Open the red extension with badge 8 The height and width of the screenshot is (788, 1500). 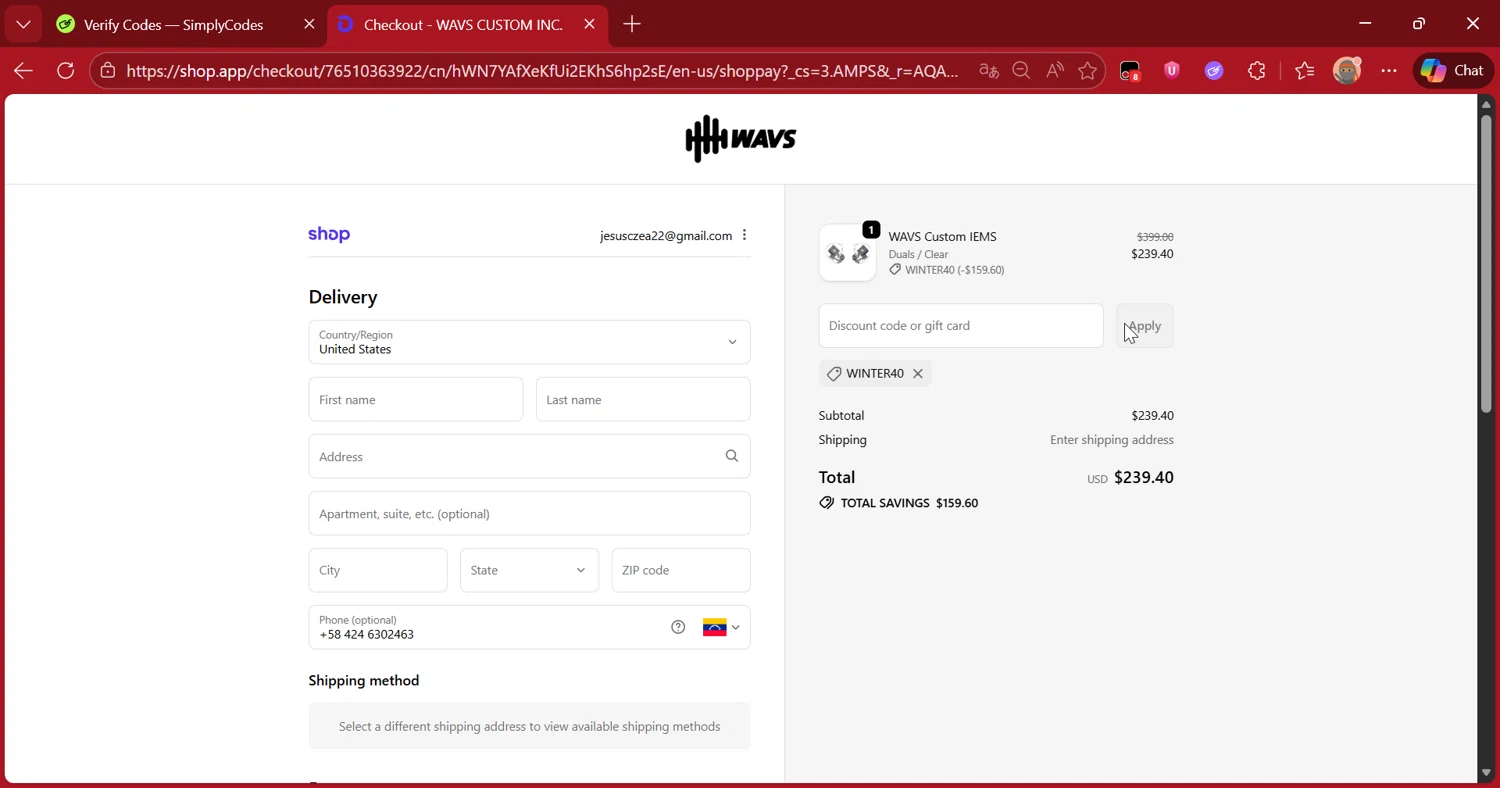(x=1129, y=71)
